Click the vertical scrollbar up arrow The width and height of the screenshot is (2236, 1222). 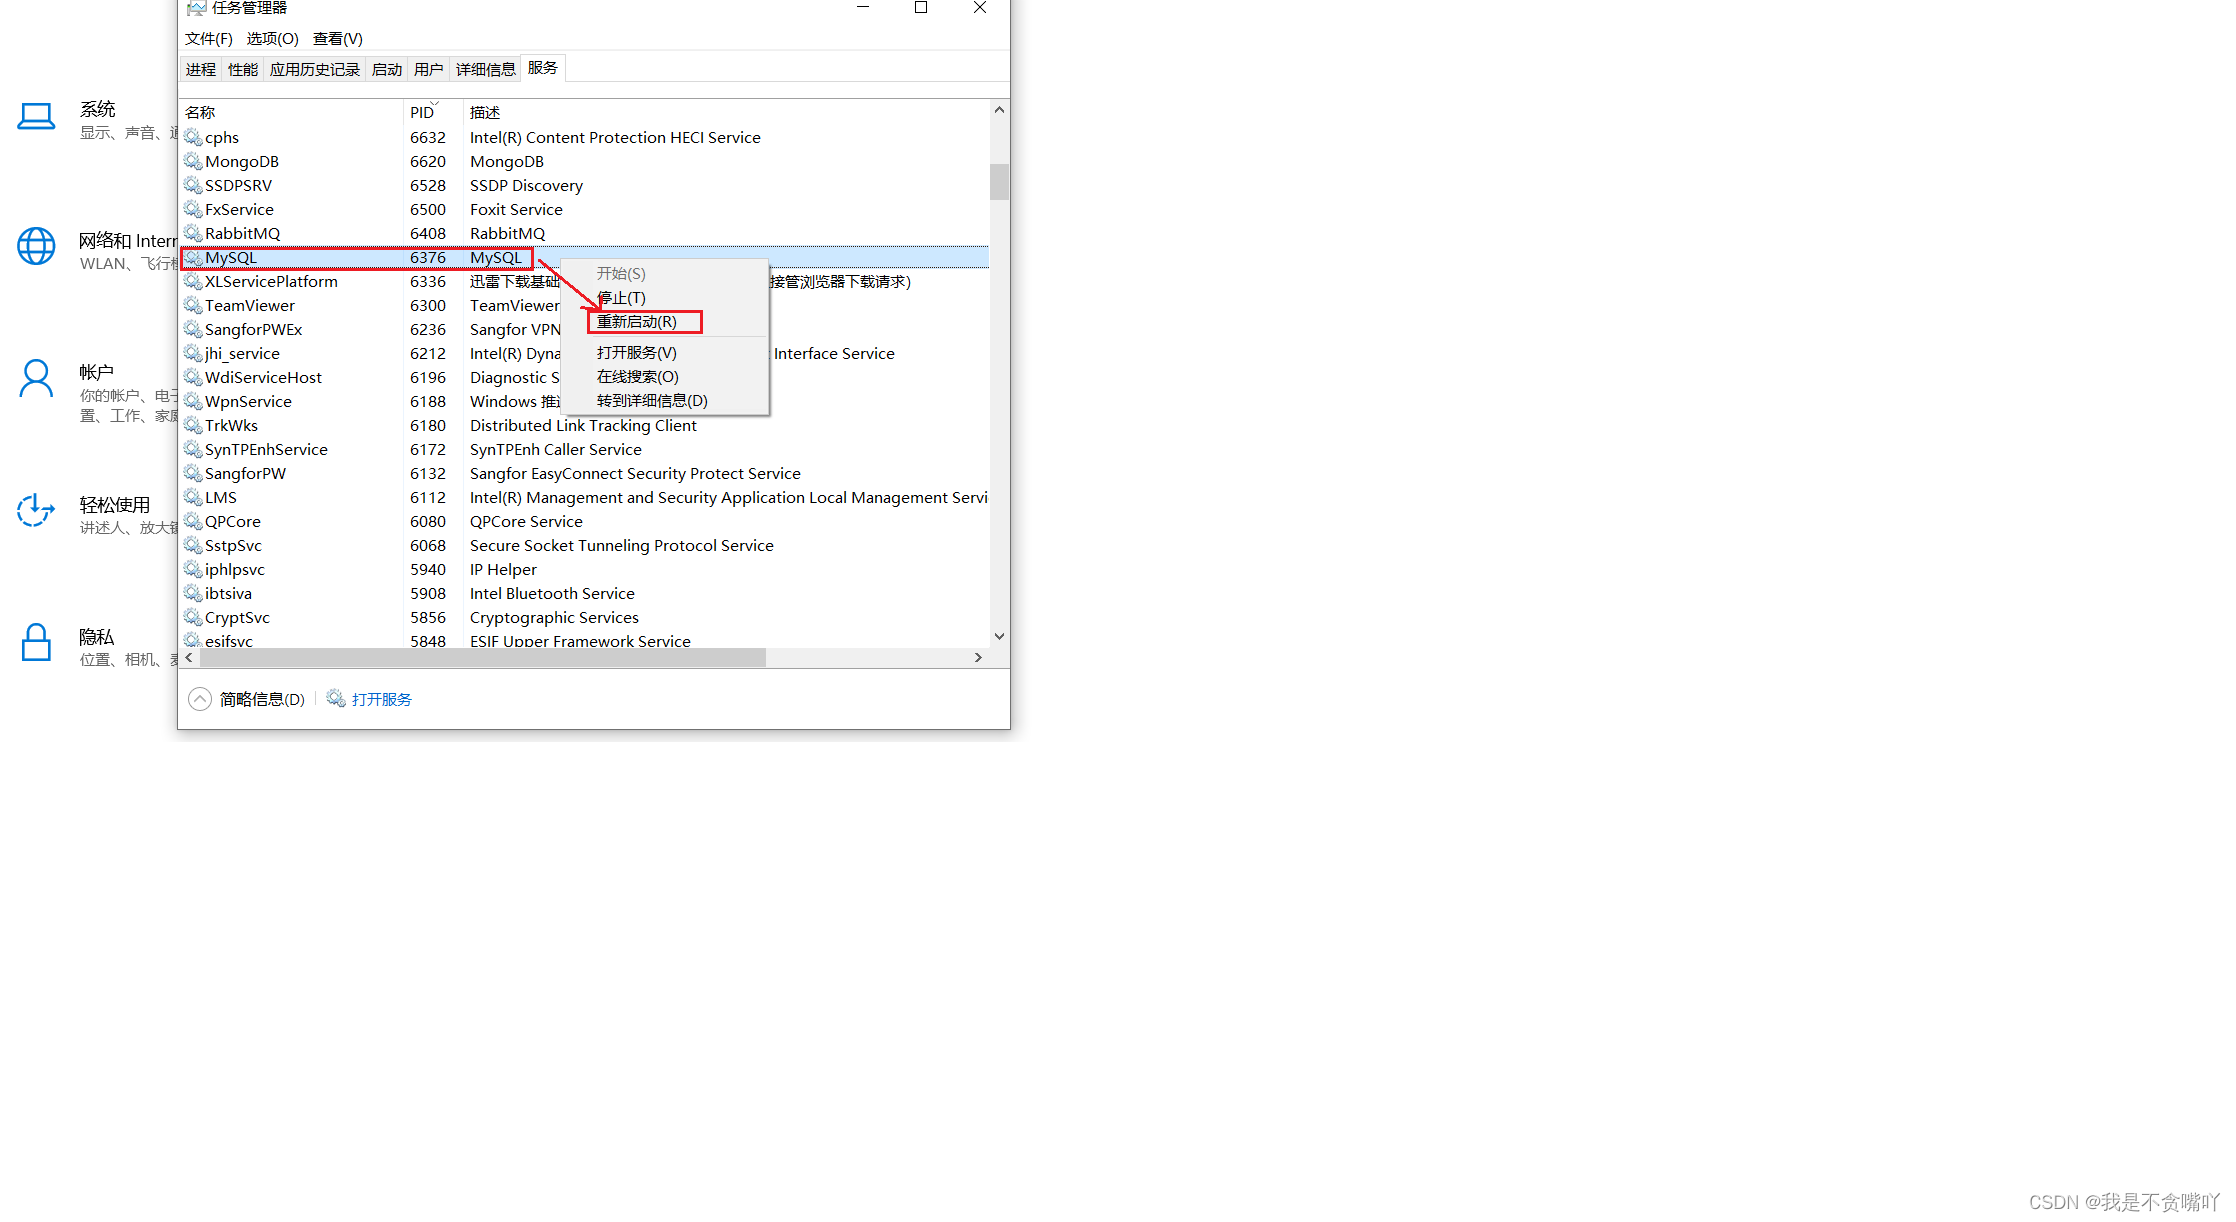(x=999, y=110)
